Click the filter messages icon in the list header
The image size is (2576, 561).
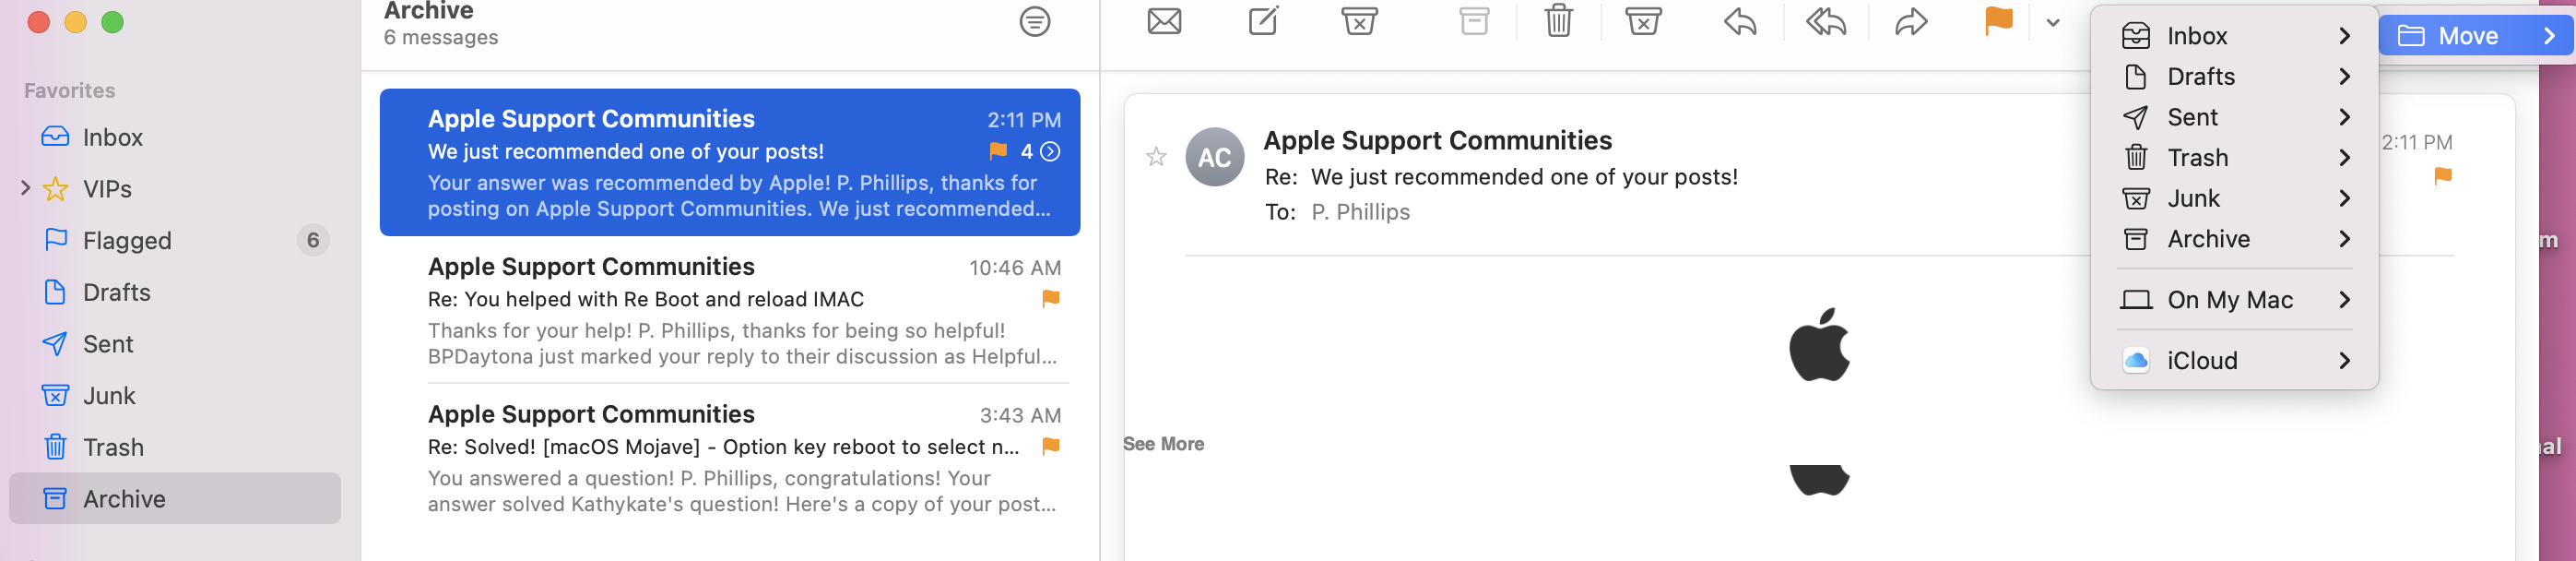[1034, 21]
